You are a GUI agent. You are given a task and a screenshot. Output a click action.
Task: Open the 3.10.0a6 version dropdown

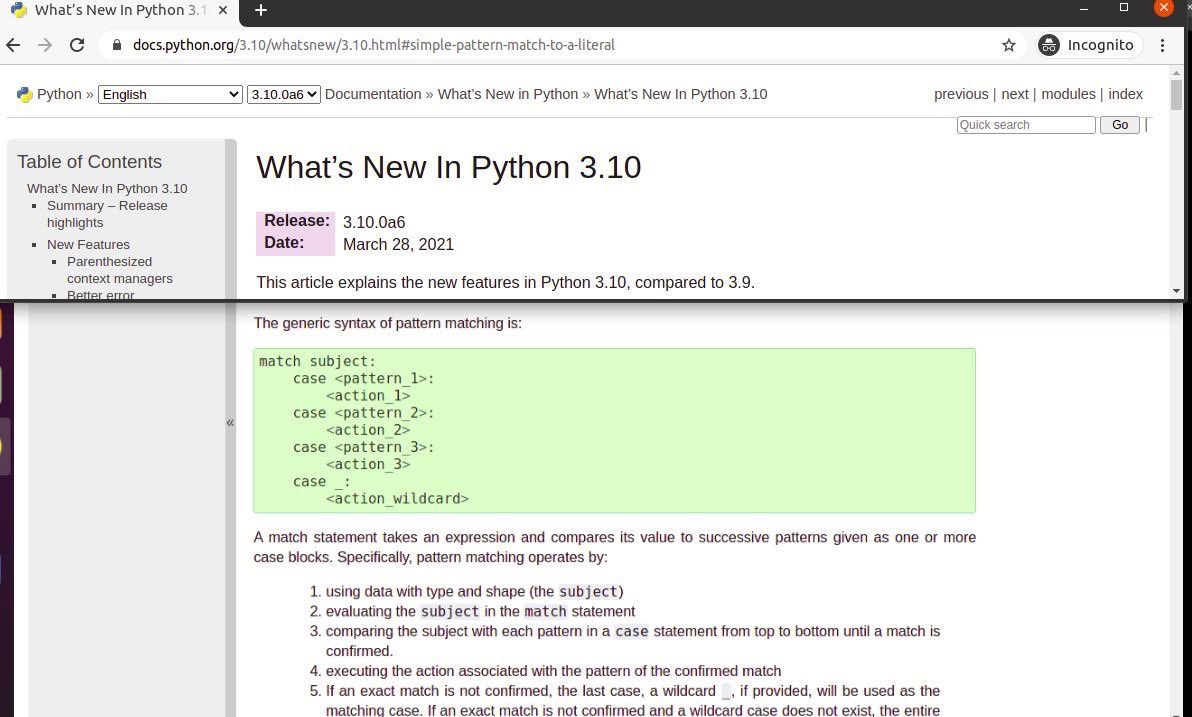[284, 94]
